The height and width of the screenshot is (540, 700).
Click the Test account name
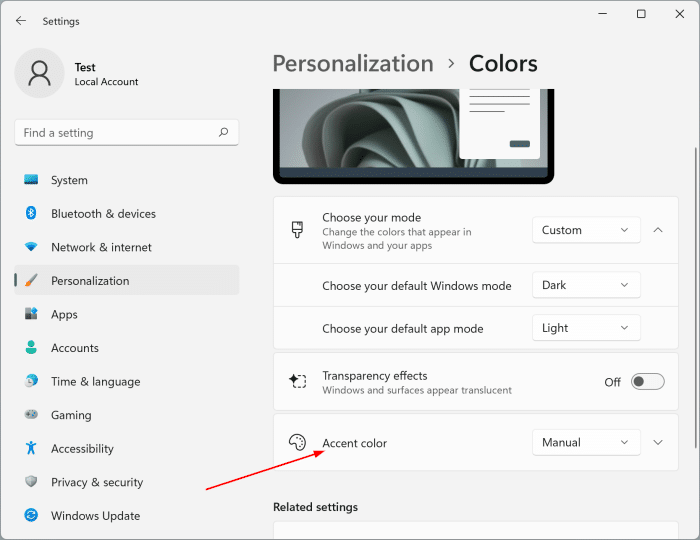85,67
